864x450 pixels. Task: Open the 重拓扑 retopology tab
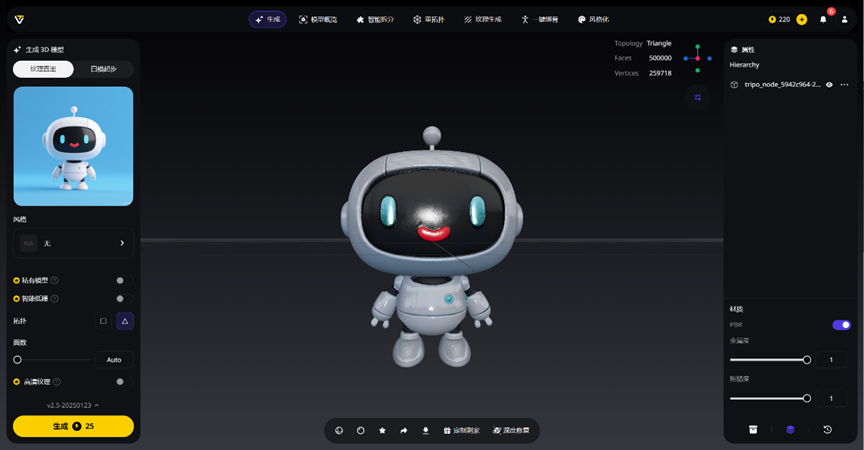[x=428, y=19]
